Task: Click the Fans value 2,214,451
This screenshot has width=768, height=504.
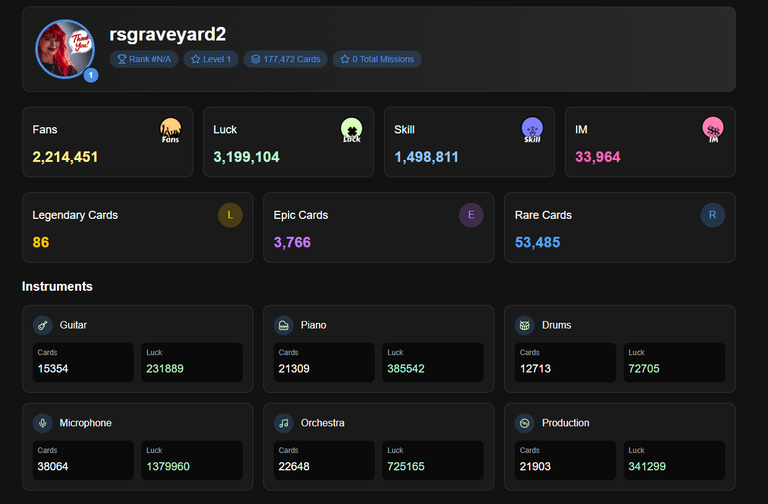Action: (65, 157)
